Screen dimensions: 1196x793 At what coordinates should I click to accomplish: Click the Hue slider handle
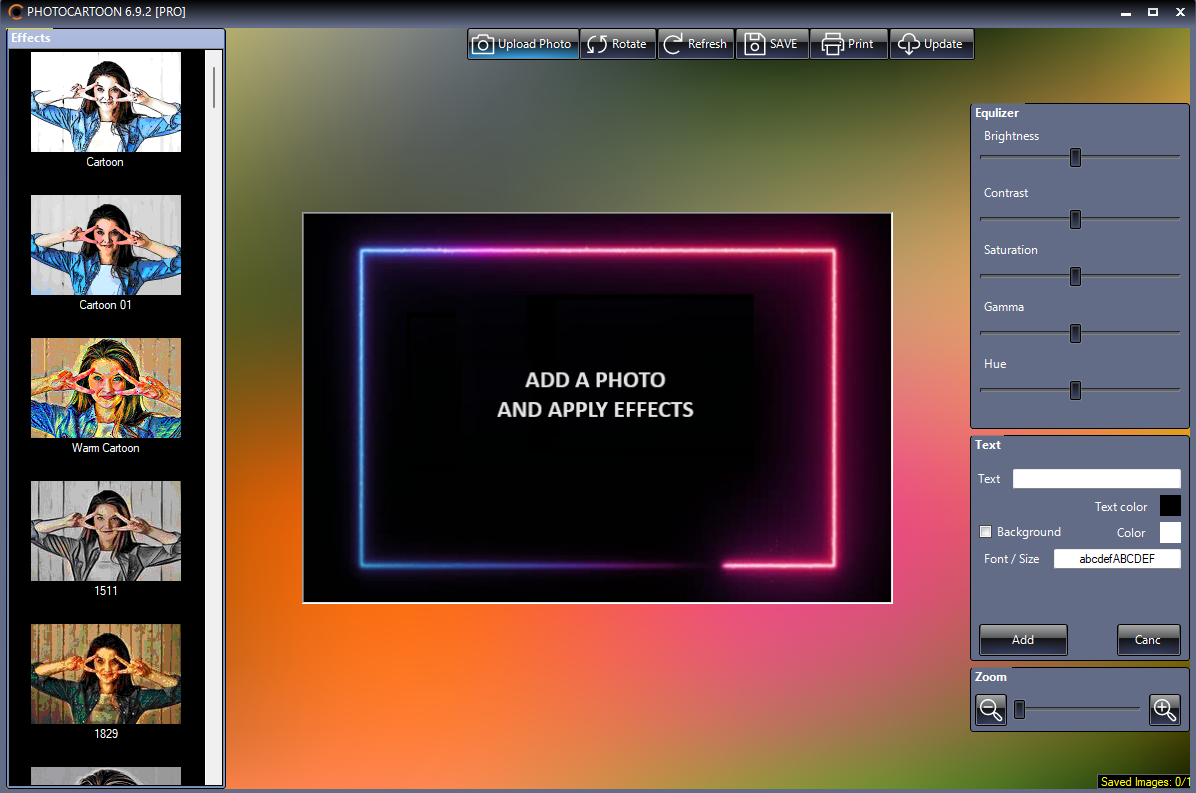(x=1075, y=390)
